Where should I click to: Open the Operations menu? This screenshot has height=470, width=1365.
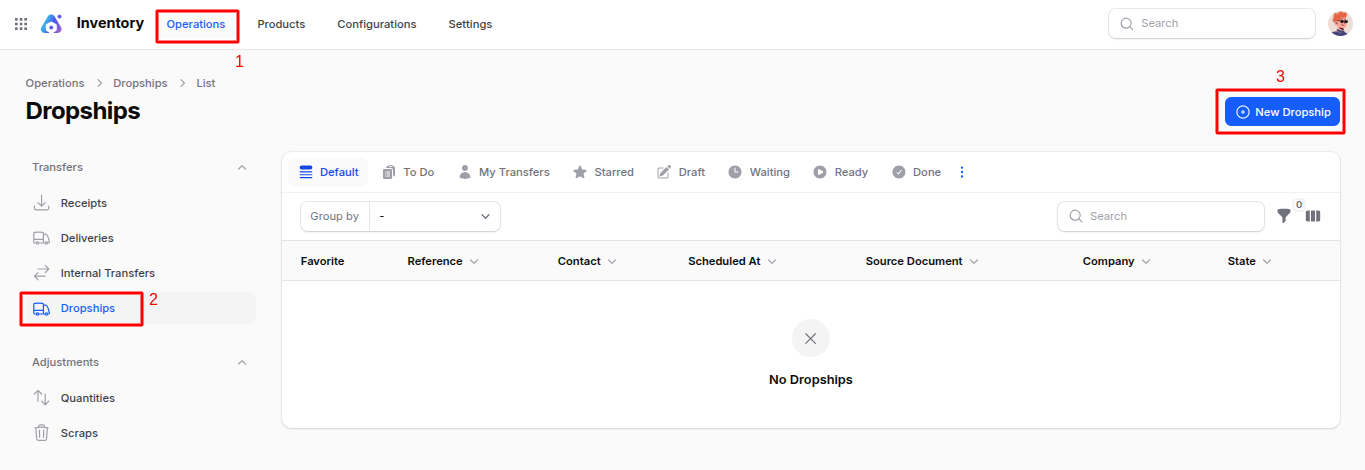tap(196, 24)
